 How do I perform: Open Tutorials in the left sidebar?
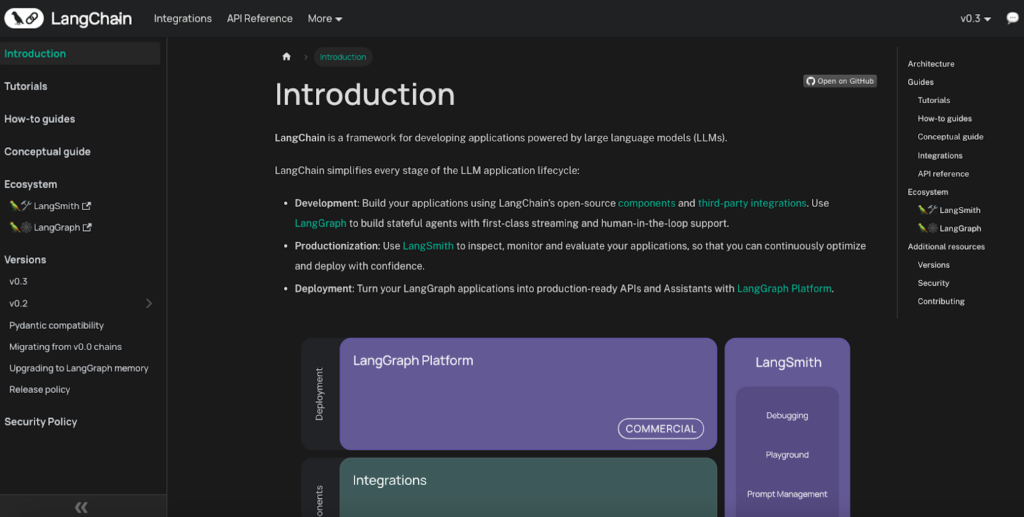25,86
